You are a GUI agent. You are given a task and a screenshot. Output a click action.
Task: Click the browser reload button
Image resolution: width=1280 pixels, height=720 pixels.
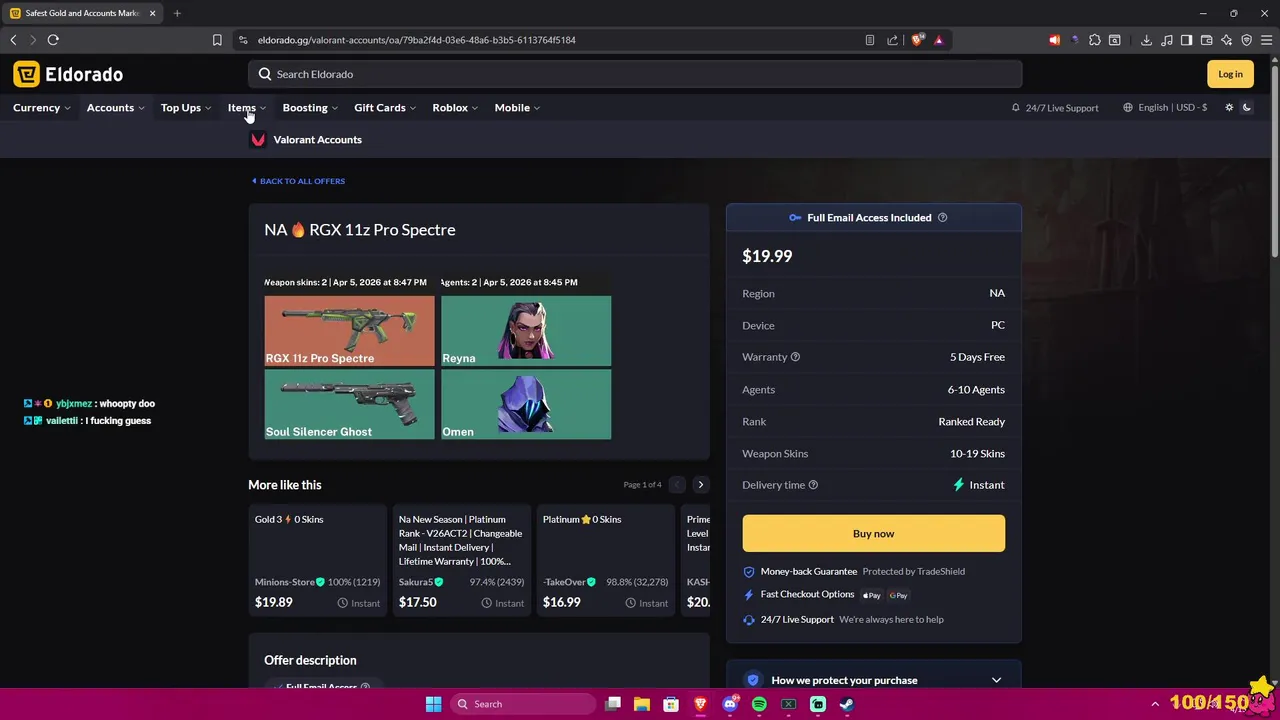[53, 40]
